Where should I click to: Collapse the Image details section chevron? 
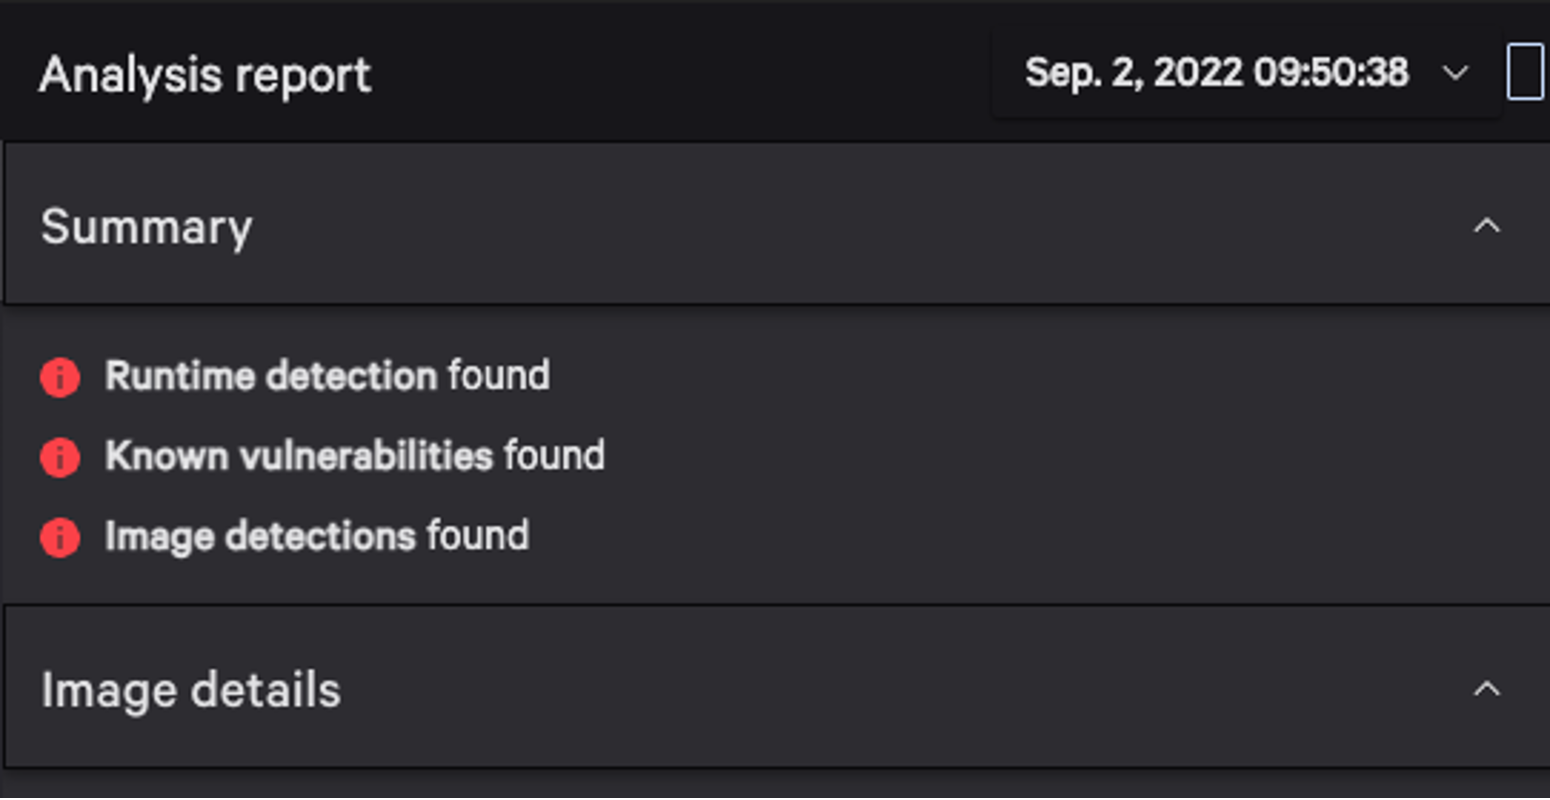pyautogui.click(x=1487, y=689)
